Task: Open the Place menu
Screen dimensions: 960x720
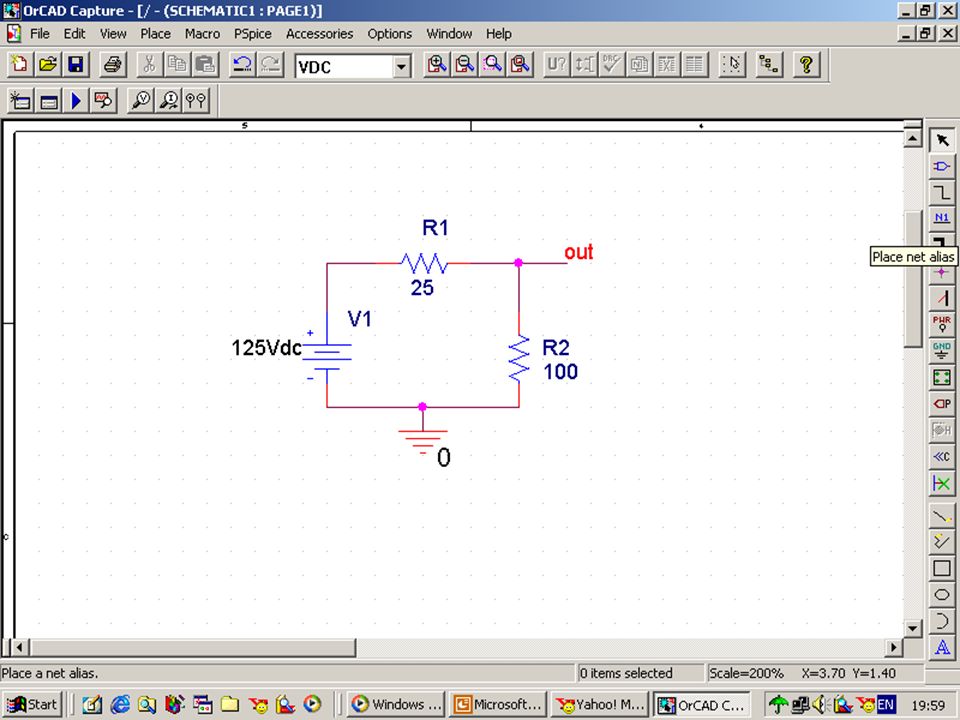Action: pyautogui.click(x=156, y=34)
